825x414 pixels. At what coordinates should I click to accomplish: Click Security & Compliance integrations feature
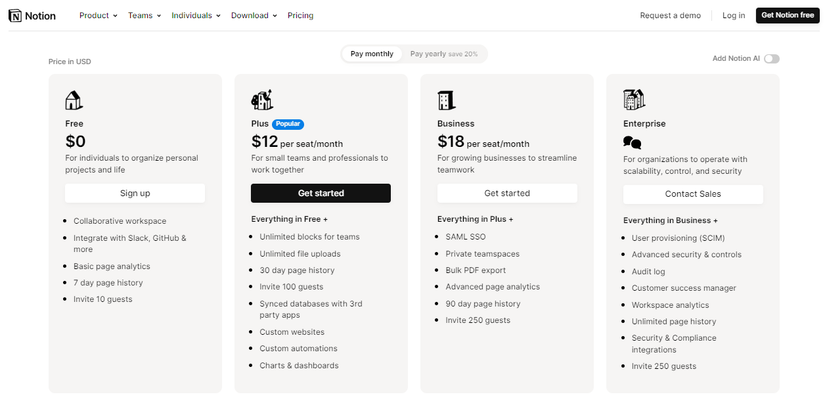point(674,344)
